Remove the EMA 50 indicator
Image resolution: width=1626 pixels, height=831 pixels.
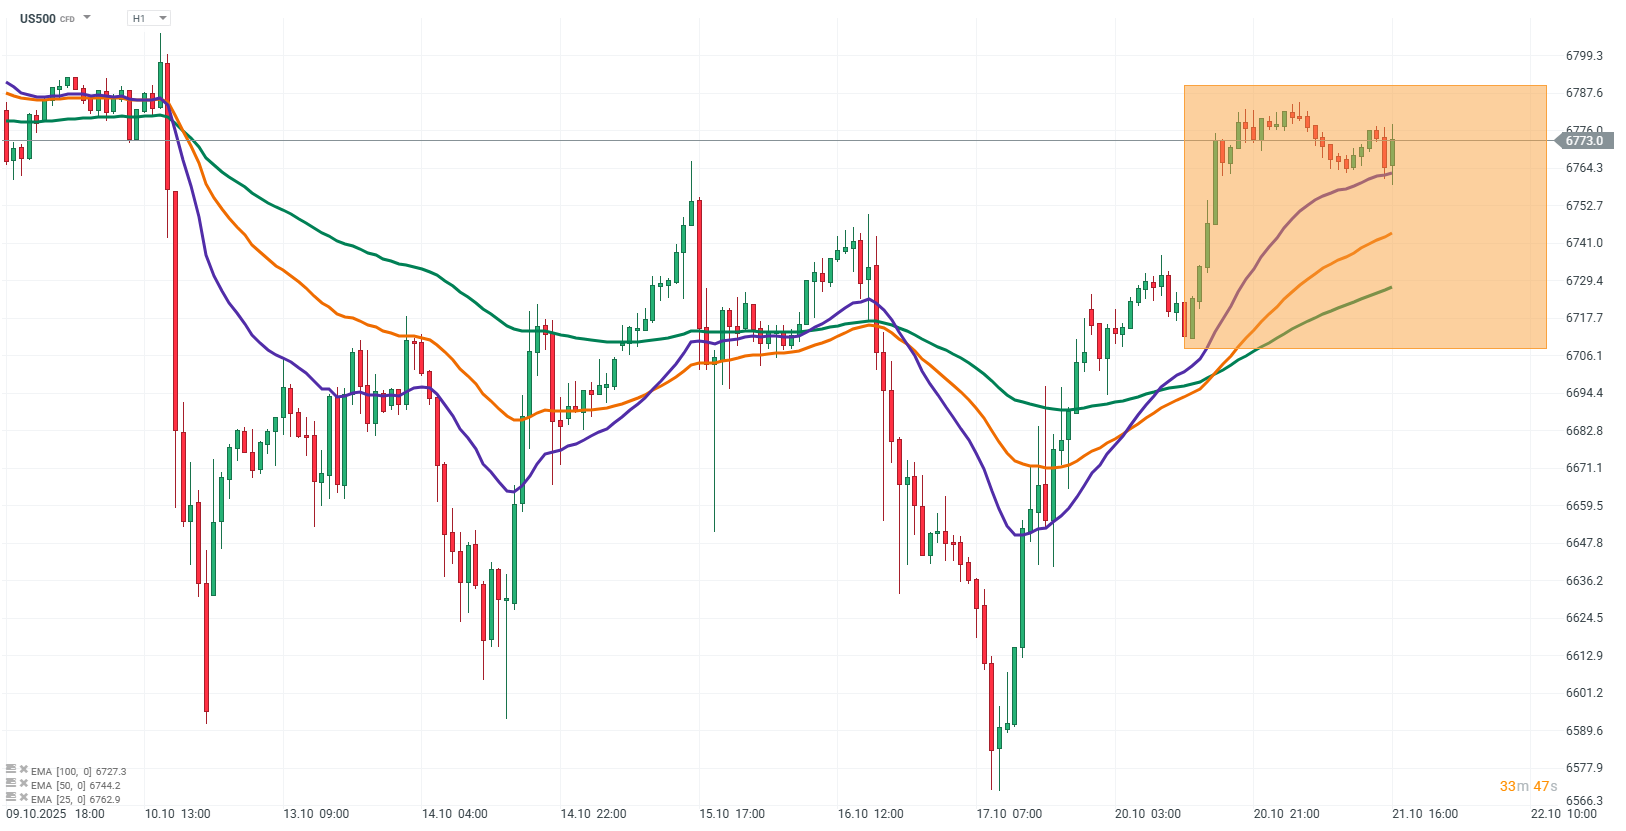tap(23, 784)
